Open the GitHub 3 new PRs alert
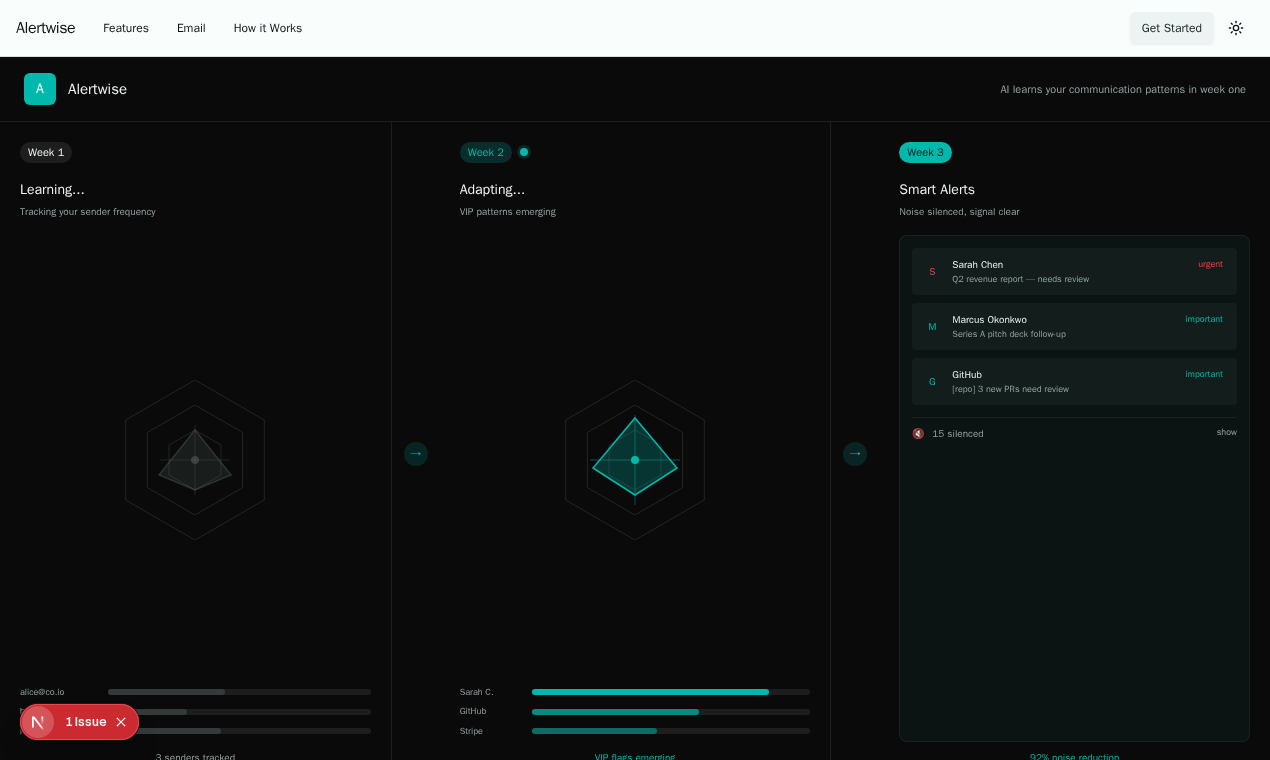The image size is (1270, 760). point(1074,381)
